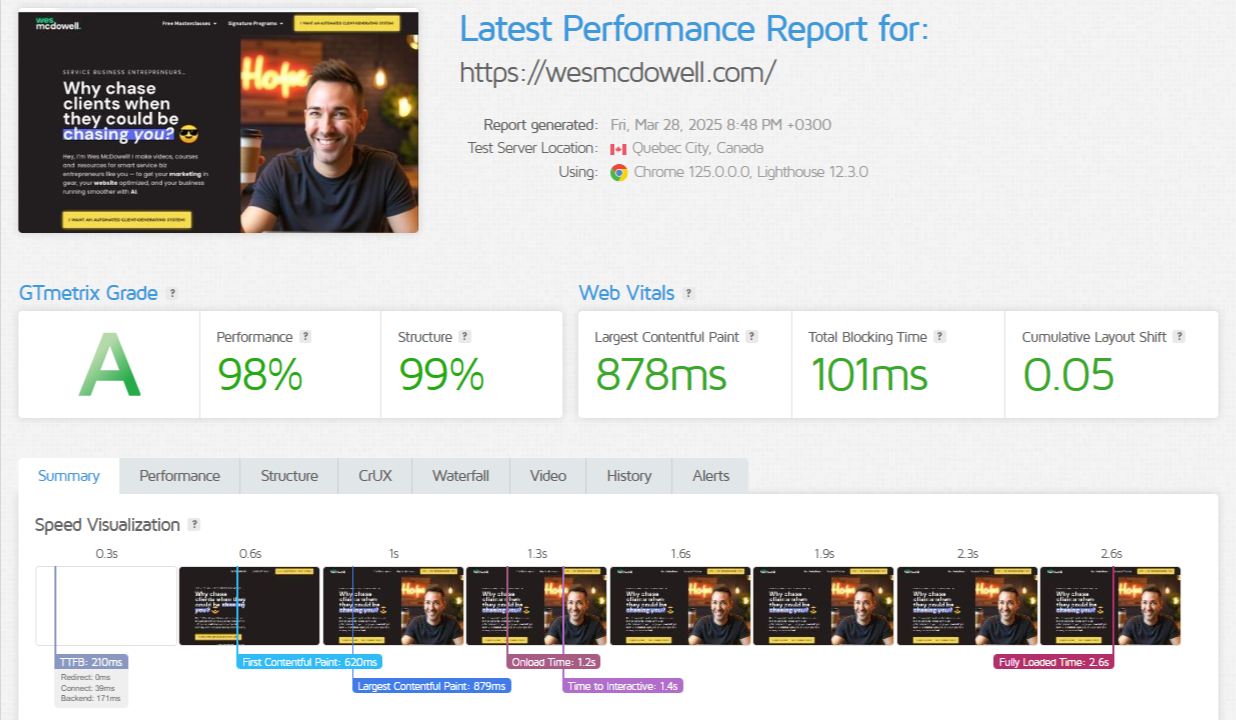Switch to the Waterfall tab
The width and height of the screenshot is (1236, 720).
(x=460, y=476)
